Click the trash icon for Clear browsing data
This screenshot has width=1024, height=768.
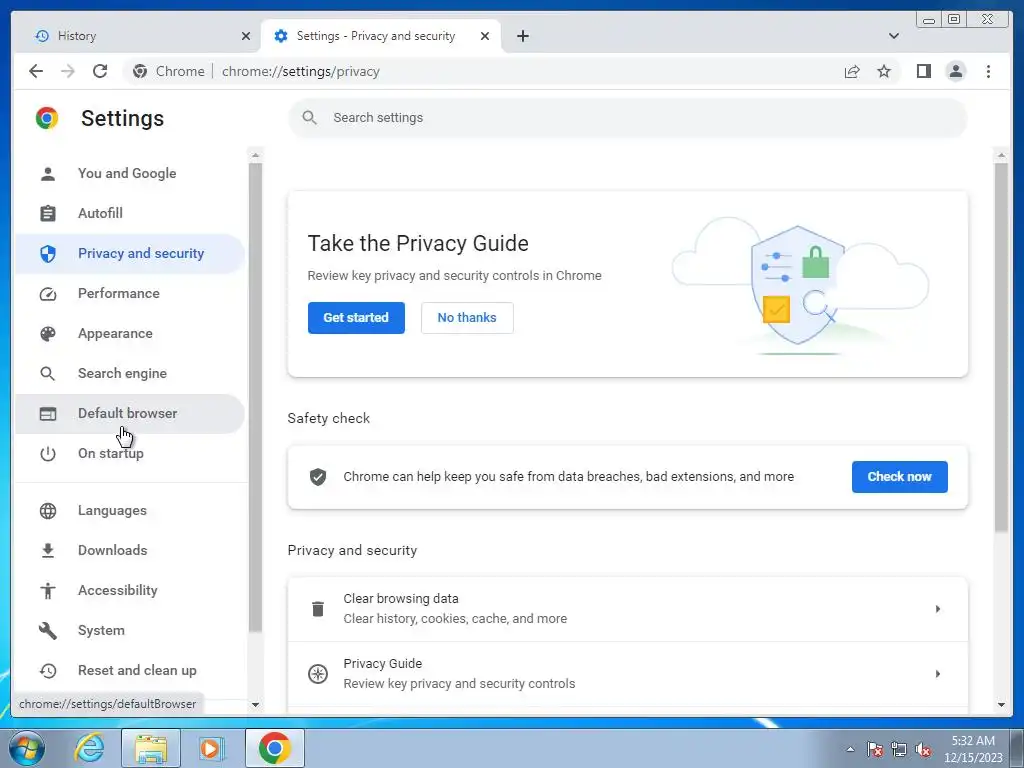point(318,609)
